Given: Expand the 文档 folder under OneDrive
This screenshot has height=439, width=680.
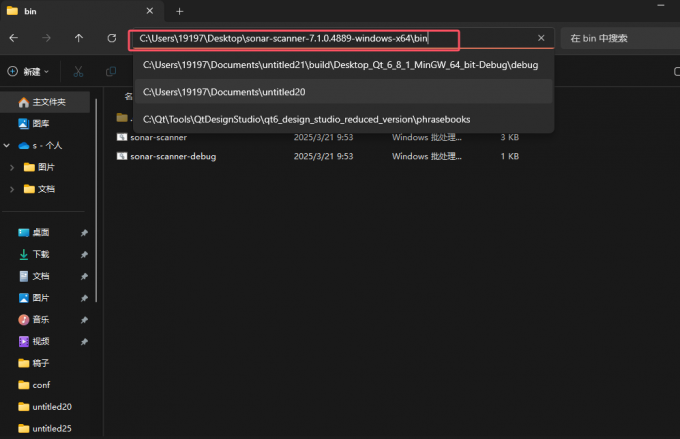Looking at the screenshot, I should pos(12,189).
